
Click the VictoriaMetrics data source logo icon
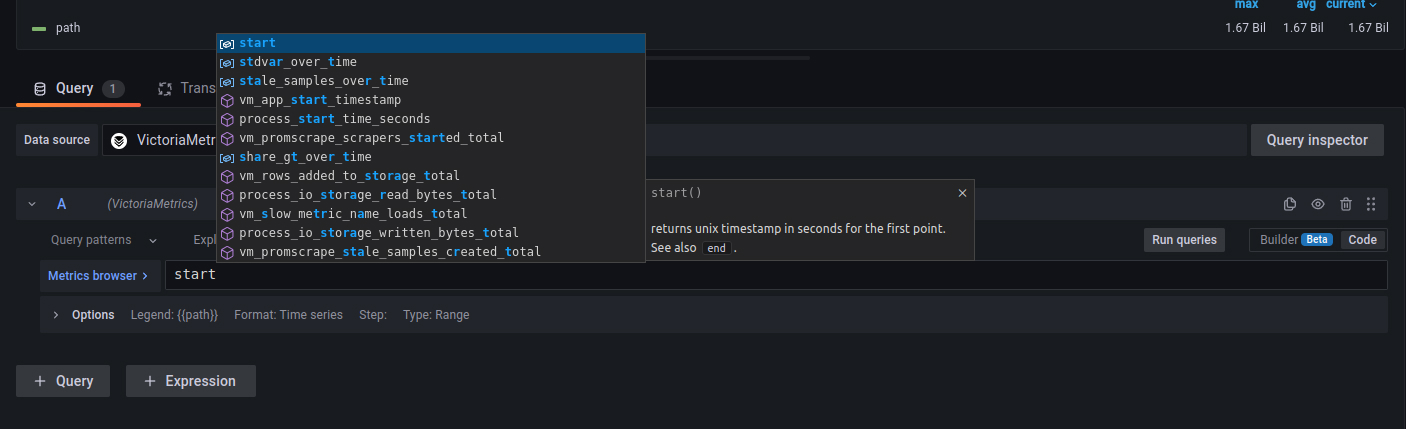(x=119, y=141)
